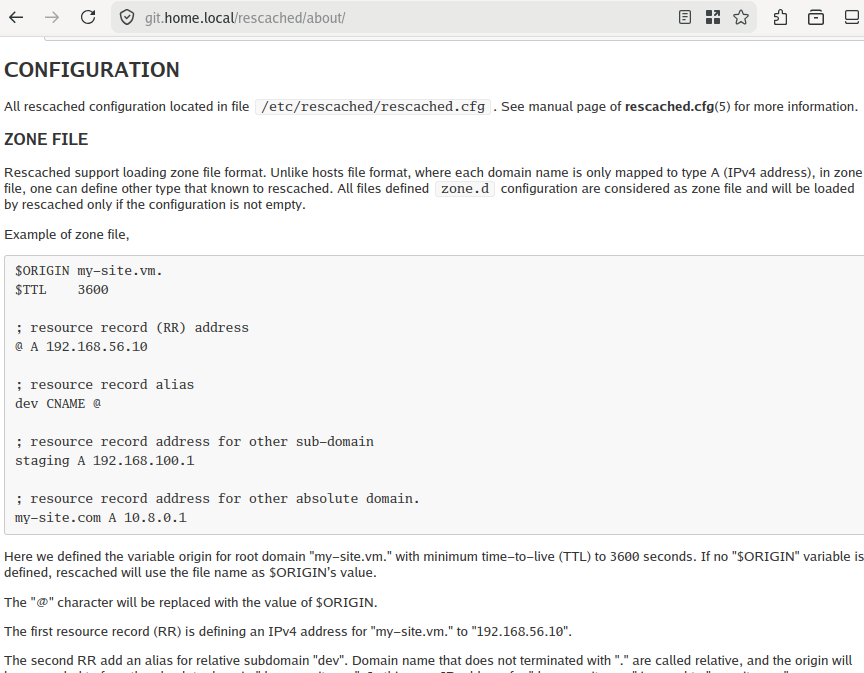Bookmark this page with the star
The height and width of the screenshot is (673, 864).
click(x=741, y=18)
